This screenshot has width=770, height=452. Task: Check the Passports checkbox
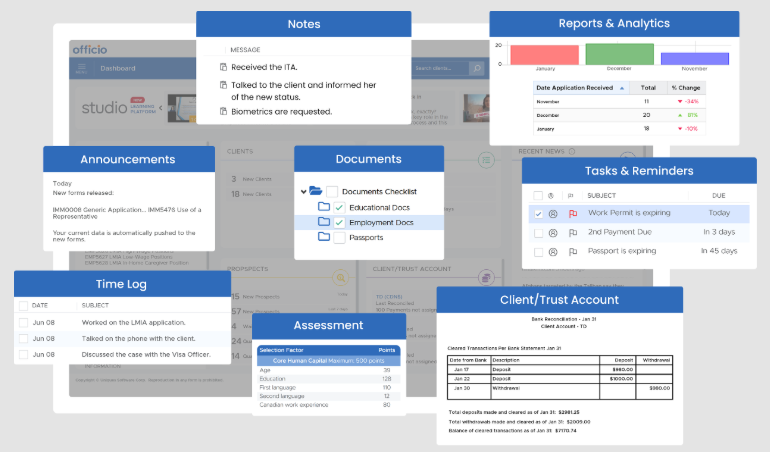(x=339, y=238)
